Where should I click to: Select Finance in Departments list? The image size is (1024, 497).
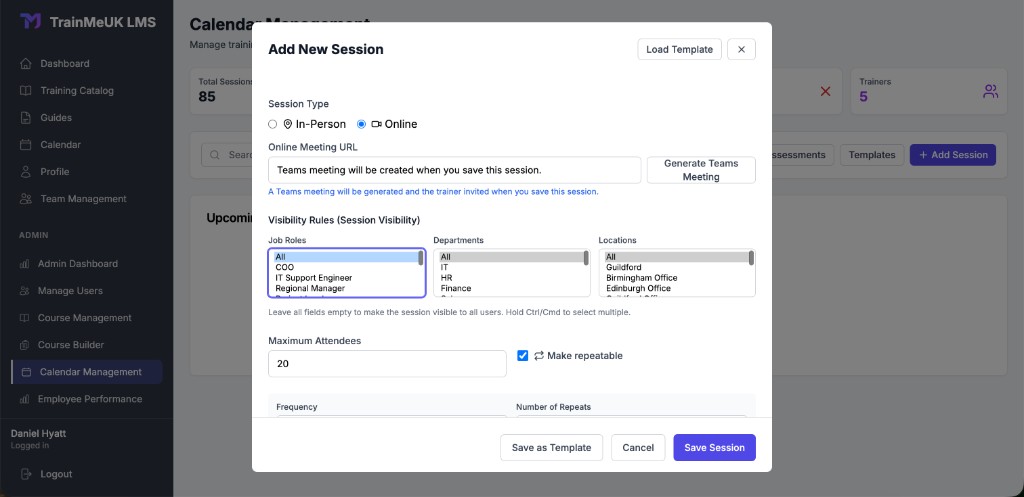tap(511, 288)
